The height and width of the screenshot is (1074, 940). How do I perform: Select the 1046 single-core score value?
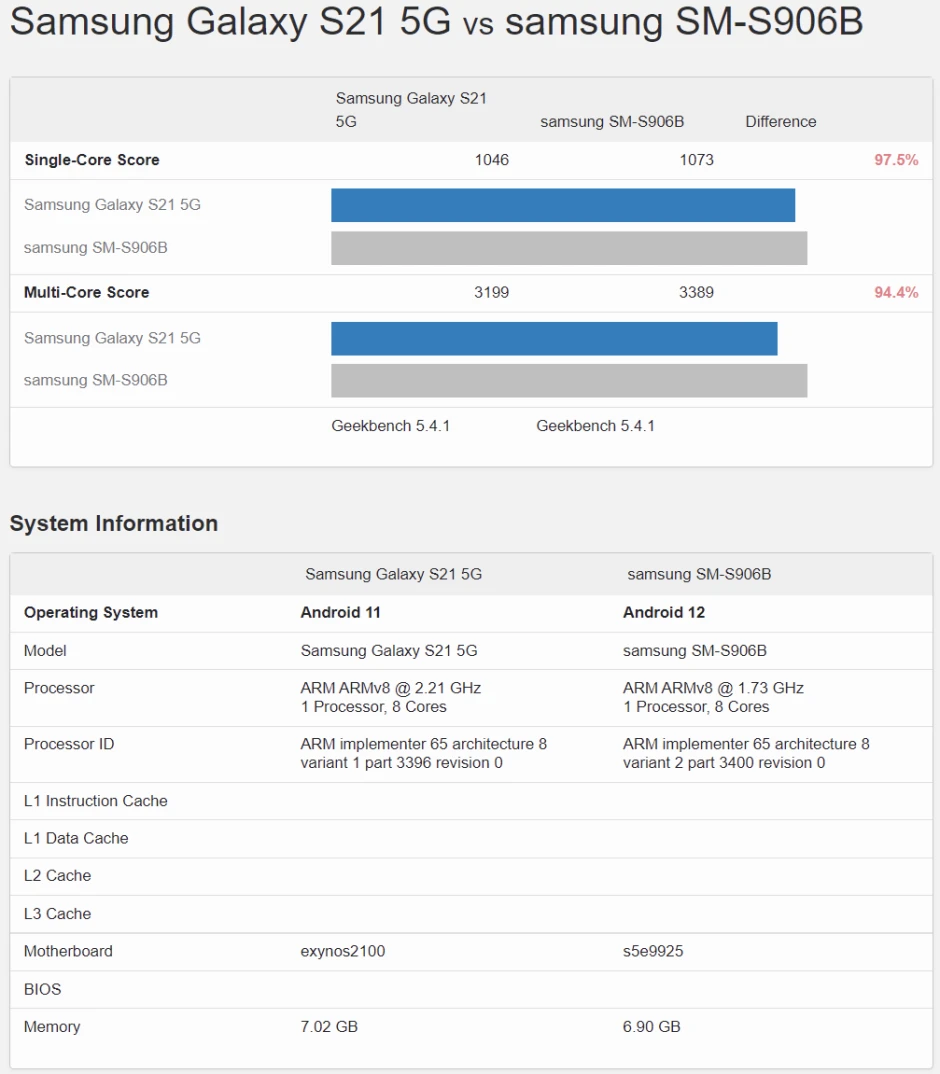click(x=491, y=160)
